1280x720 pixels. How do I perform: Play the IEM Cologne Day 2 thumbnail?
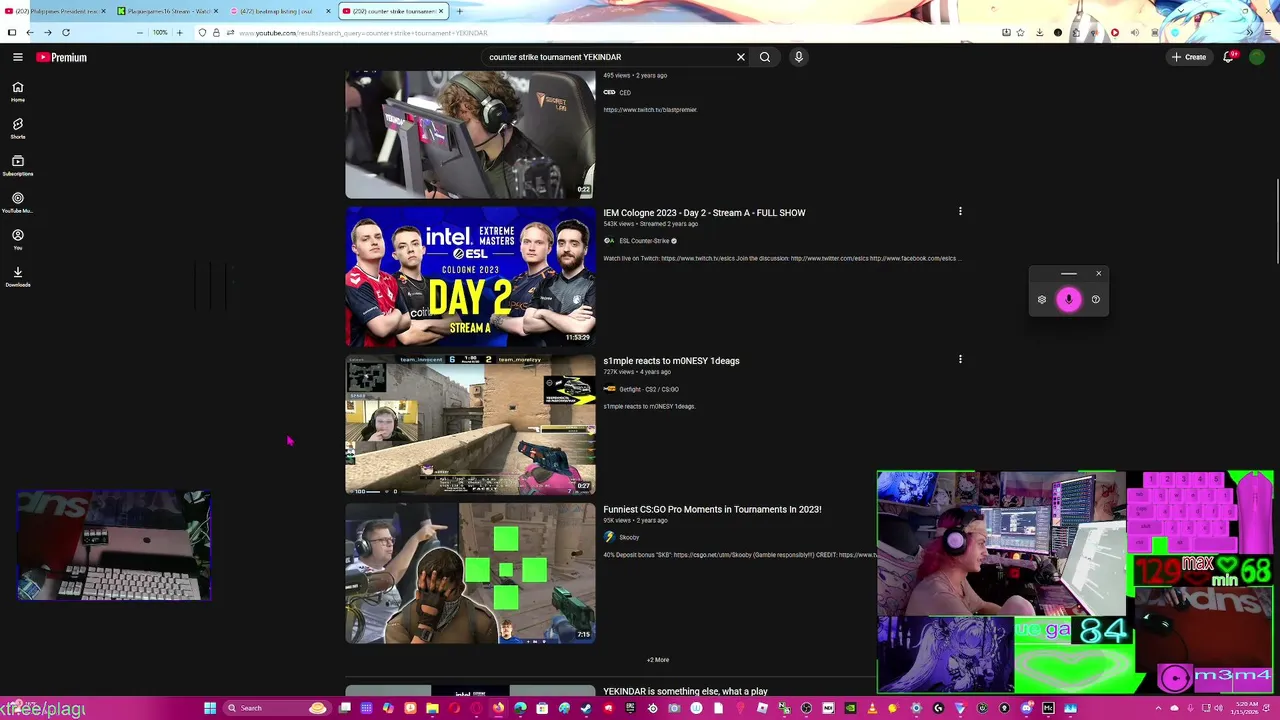click(x=470, y=276)
